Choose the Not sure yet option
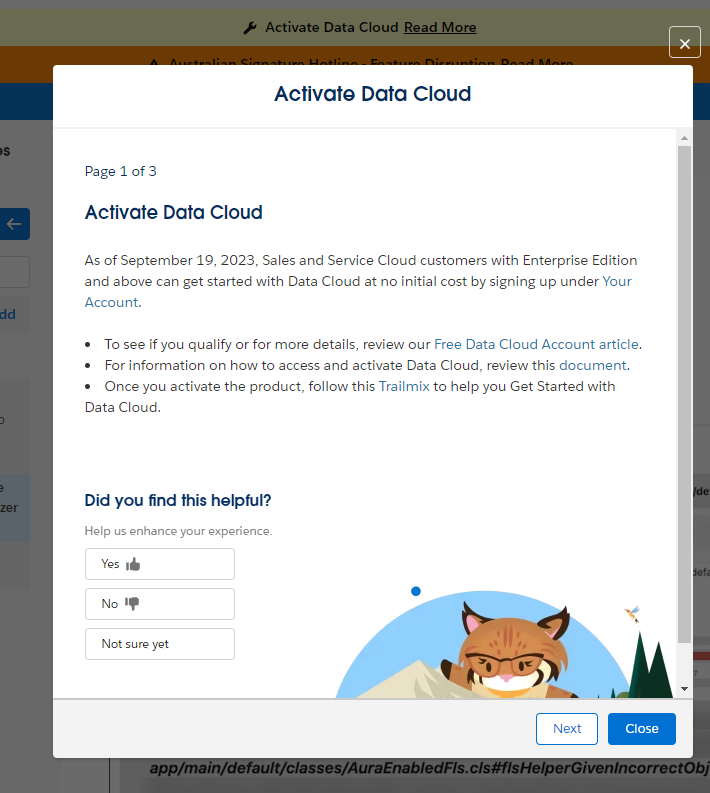Screen dimensions: 710x793 pos(160,644)
